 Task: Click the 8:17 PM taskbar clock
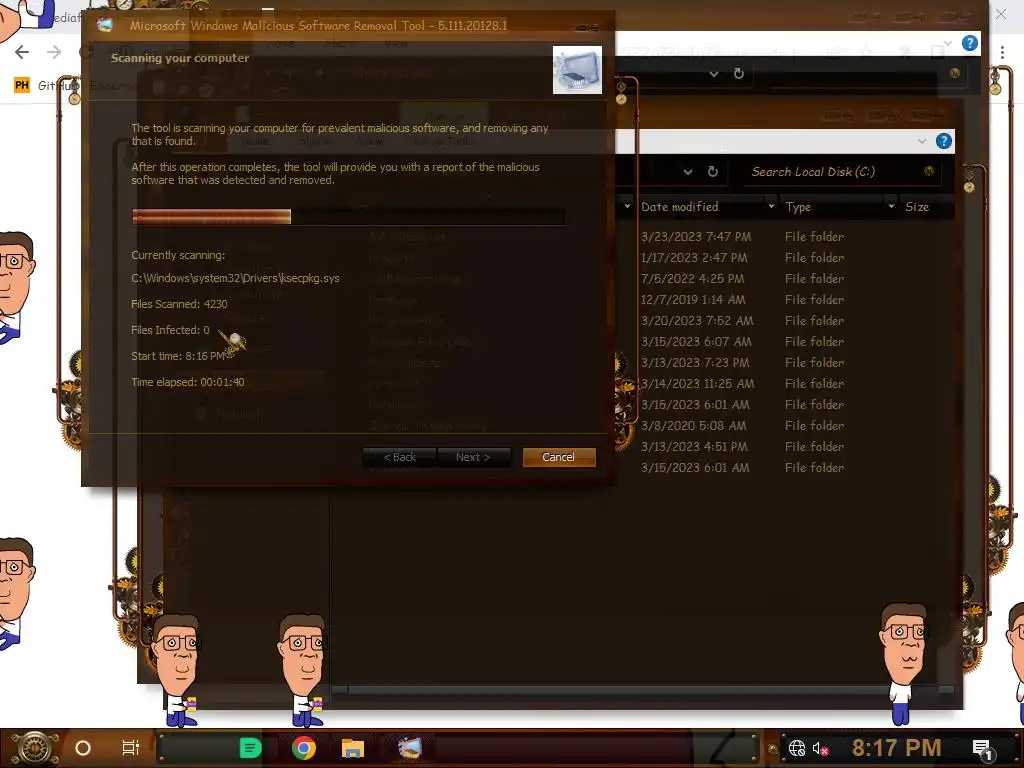click(x=896, y=748)
